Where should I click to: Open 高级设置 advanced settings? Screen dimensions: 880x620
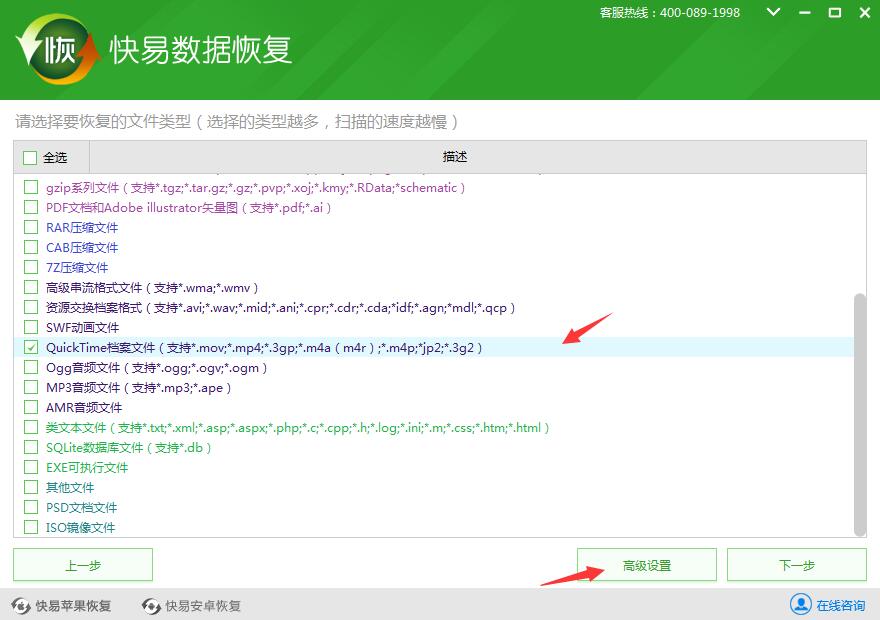click(647, 565)
